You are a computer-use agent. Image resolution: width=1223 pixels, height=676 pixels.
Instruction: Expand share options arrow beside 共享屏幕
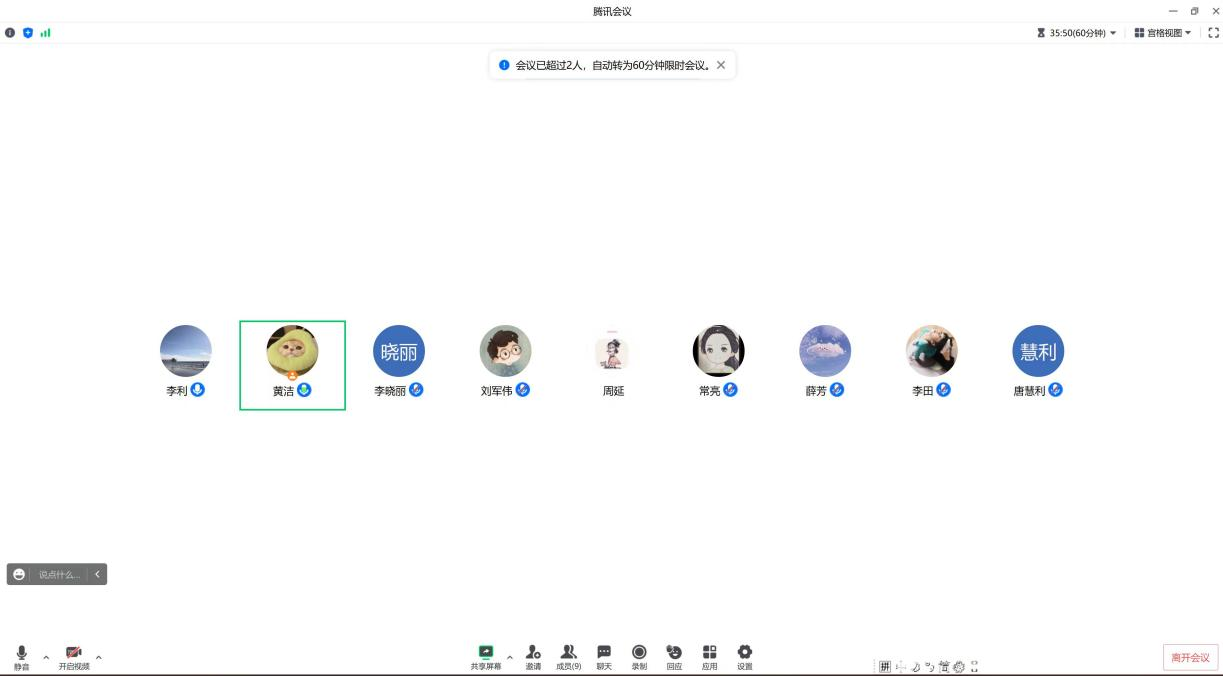tap(510, 657)
